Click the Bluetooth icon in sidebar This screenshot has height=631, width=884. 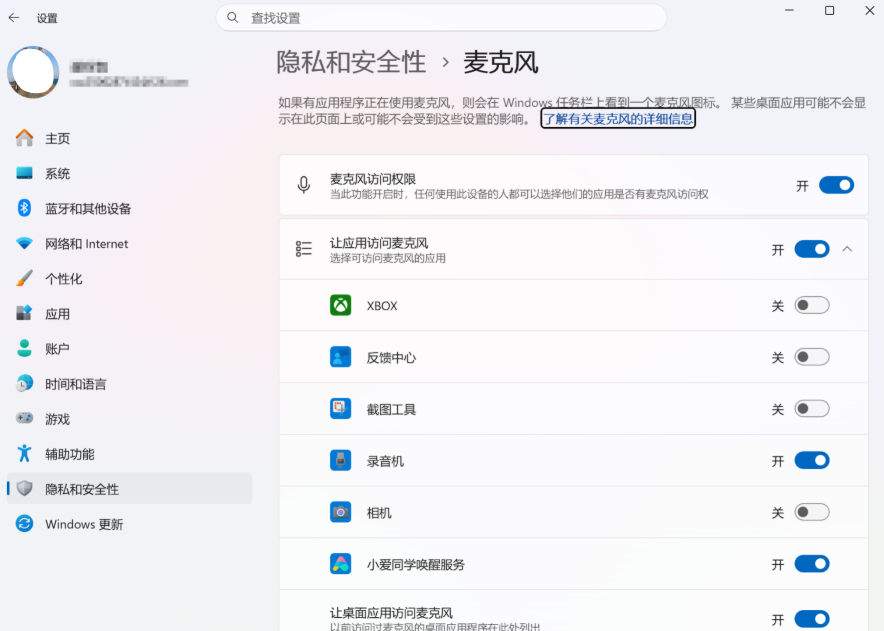[24, 208]
